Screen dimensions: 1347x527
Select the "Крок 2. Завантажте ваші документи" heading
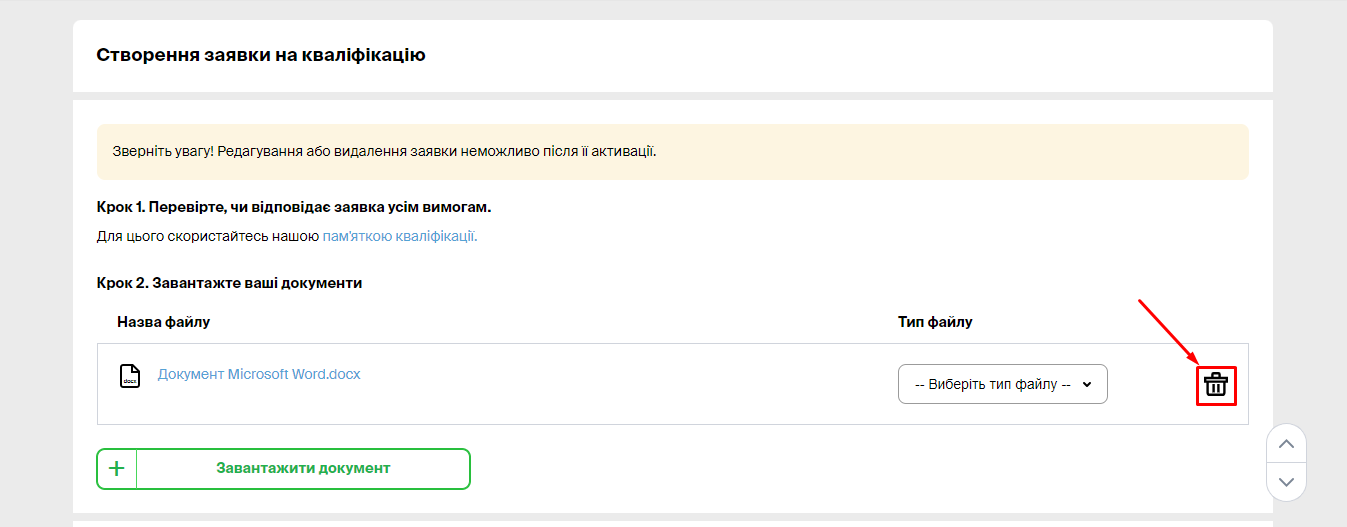pyautogui.click(x=229, y=283)
